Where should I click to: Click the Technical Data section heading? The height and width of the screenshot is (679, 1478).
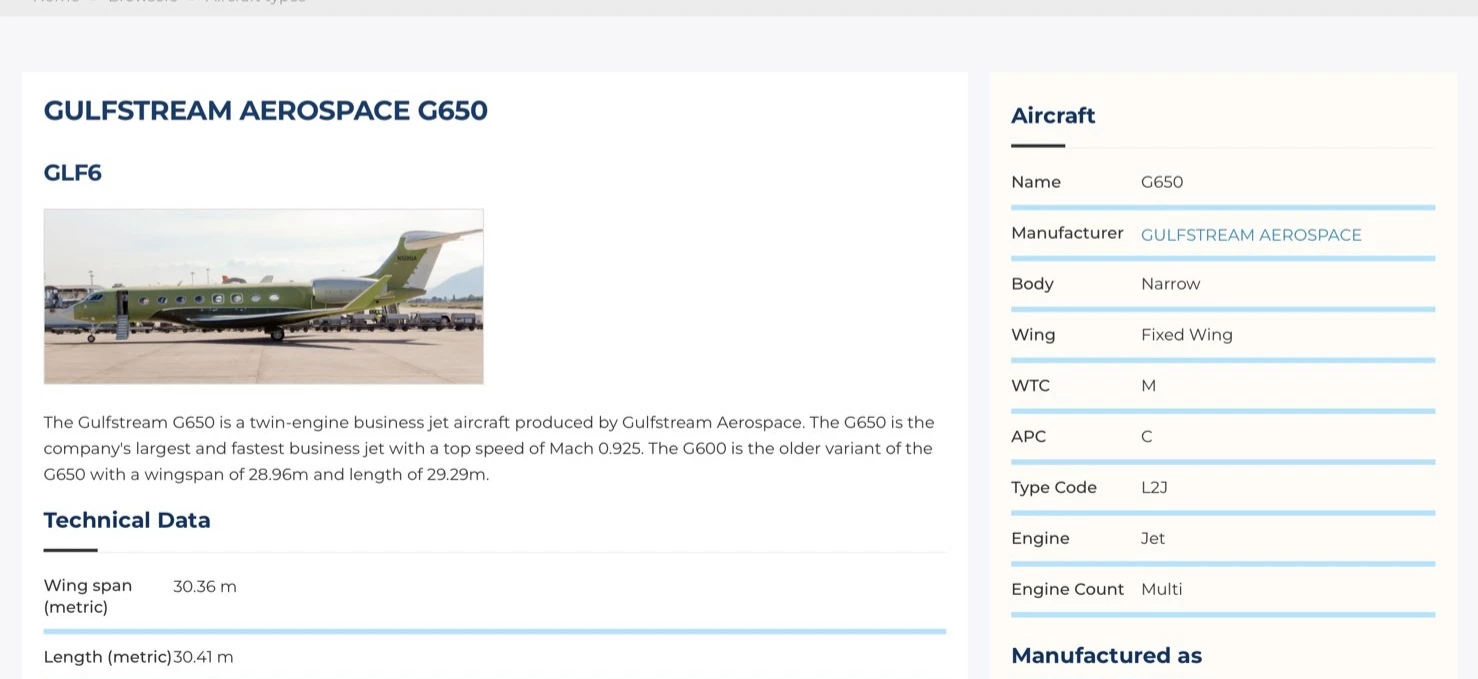127,520
